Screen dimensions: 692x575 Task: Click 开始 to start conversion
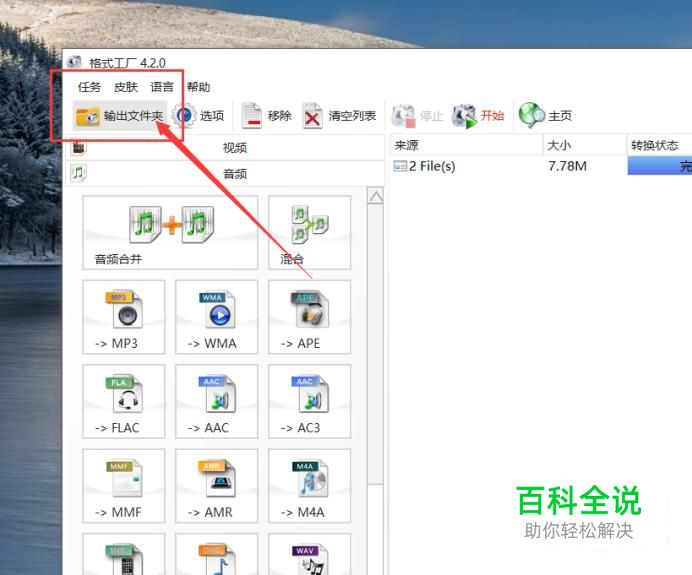click(478, 116)
